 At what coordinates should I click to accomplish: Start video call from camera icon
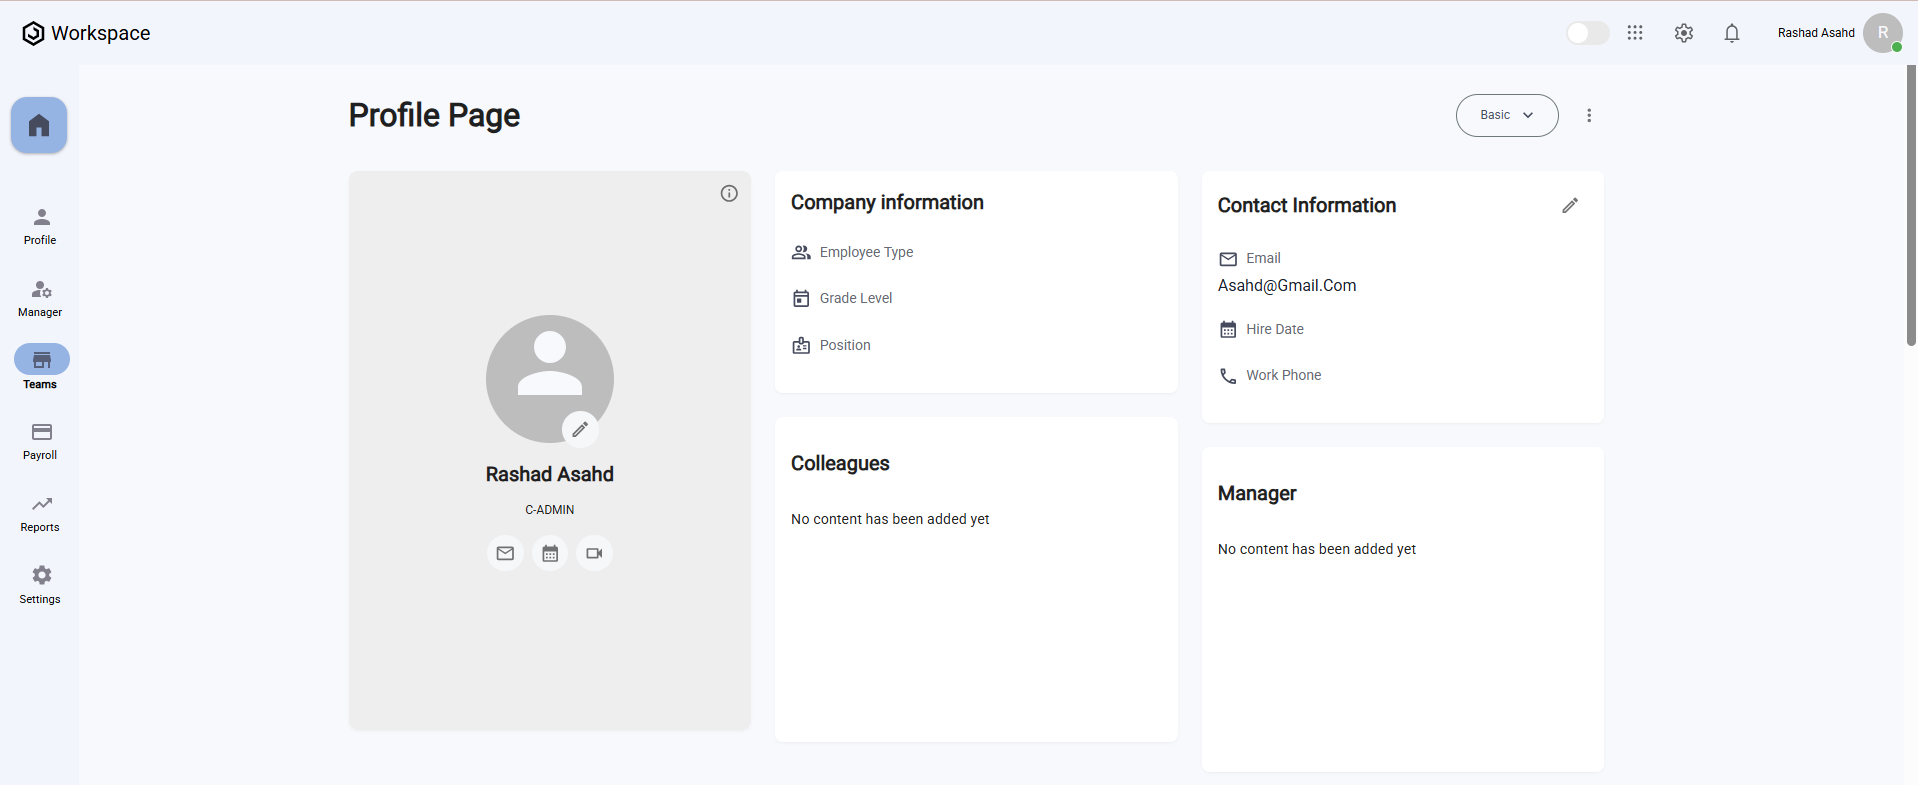click(594, 553)
